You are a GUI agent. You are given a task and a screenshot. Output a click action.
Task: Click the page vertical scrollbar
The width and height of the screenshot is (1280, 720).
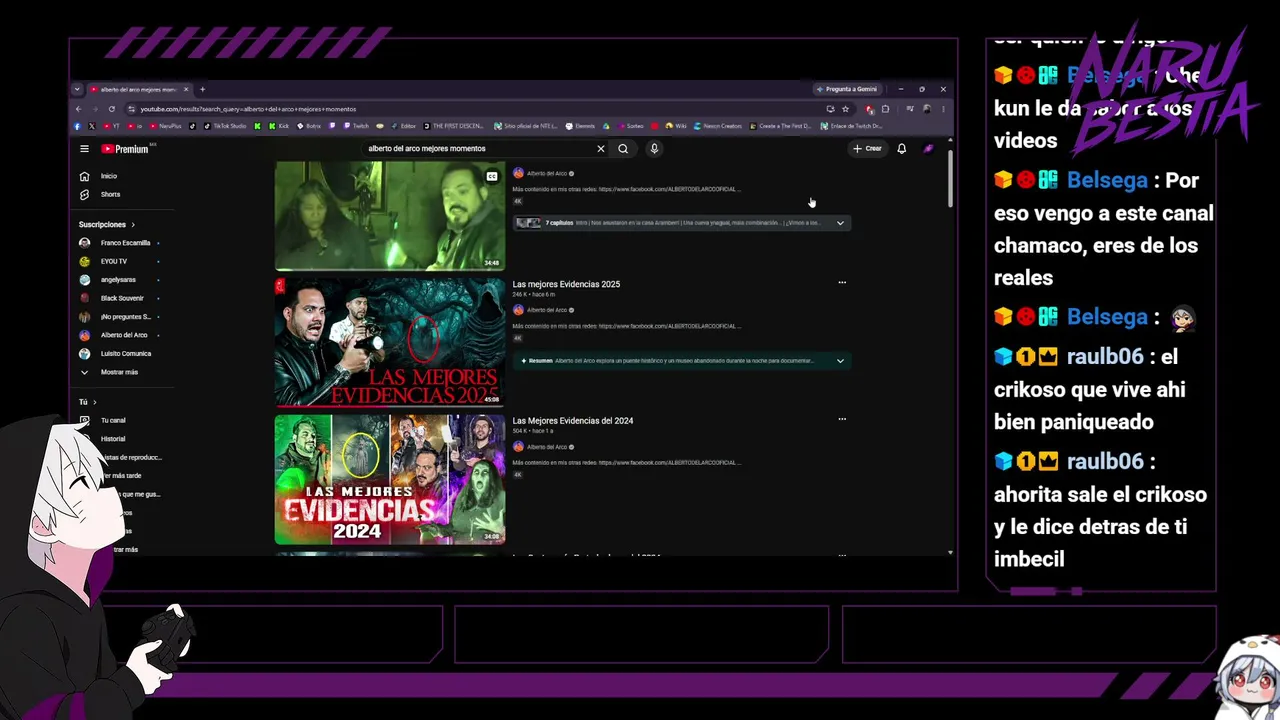click(950, 180)
